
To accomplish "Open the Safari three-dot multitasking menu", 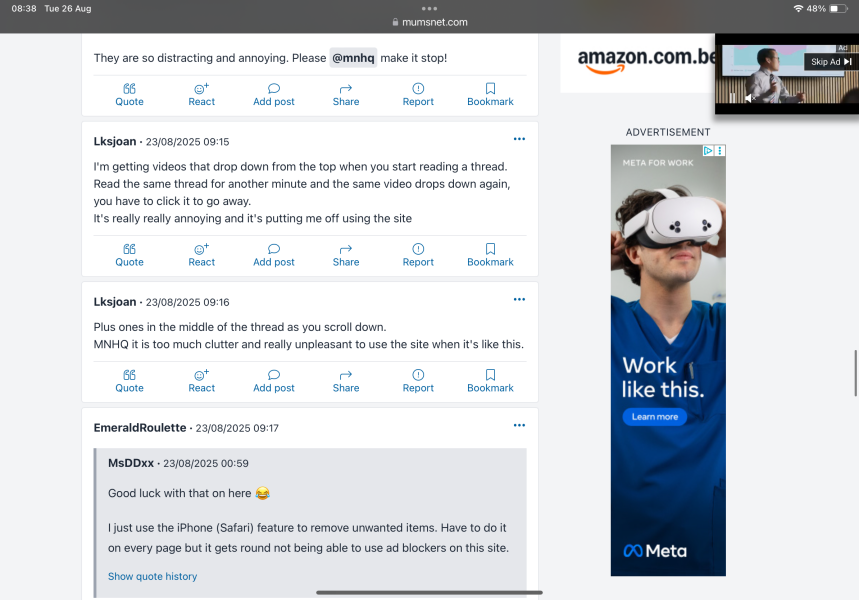I will click(430, 8).
